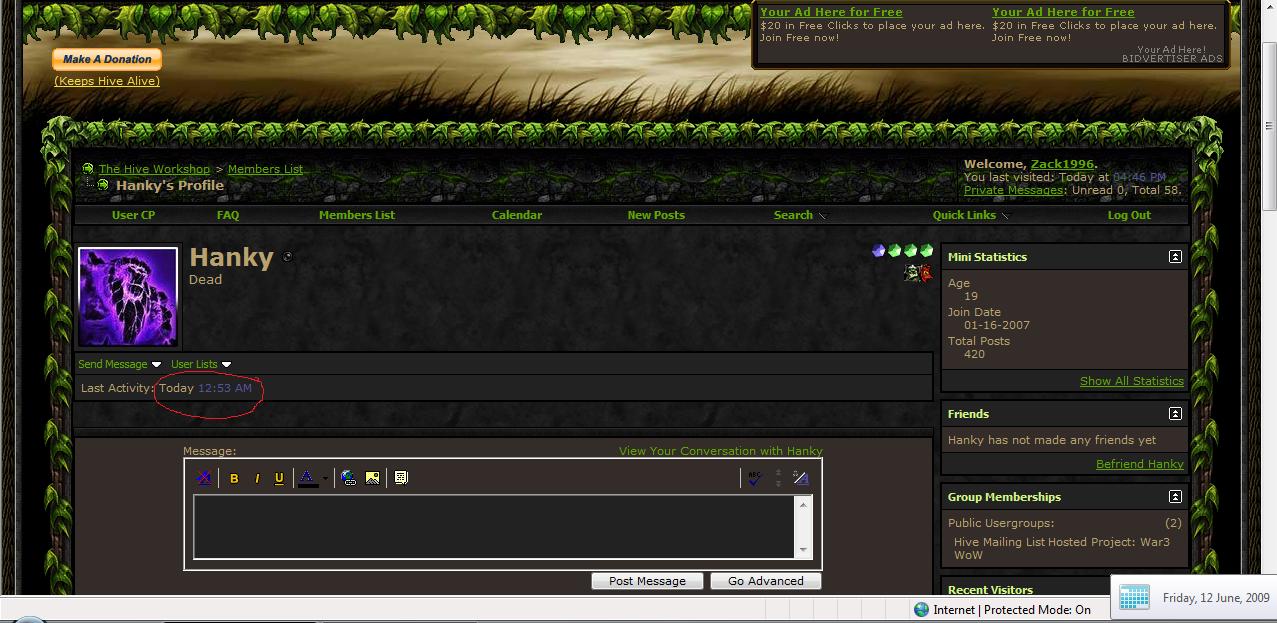Click the Remove Text Formatting icon
Image resolution: width=1277 pixels, height=623 pixels.
pyautogui.click(x=204, y=478)
